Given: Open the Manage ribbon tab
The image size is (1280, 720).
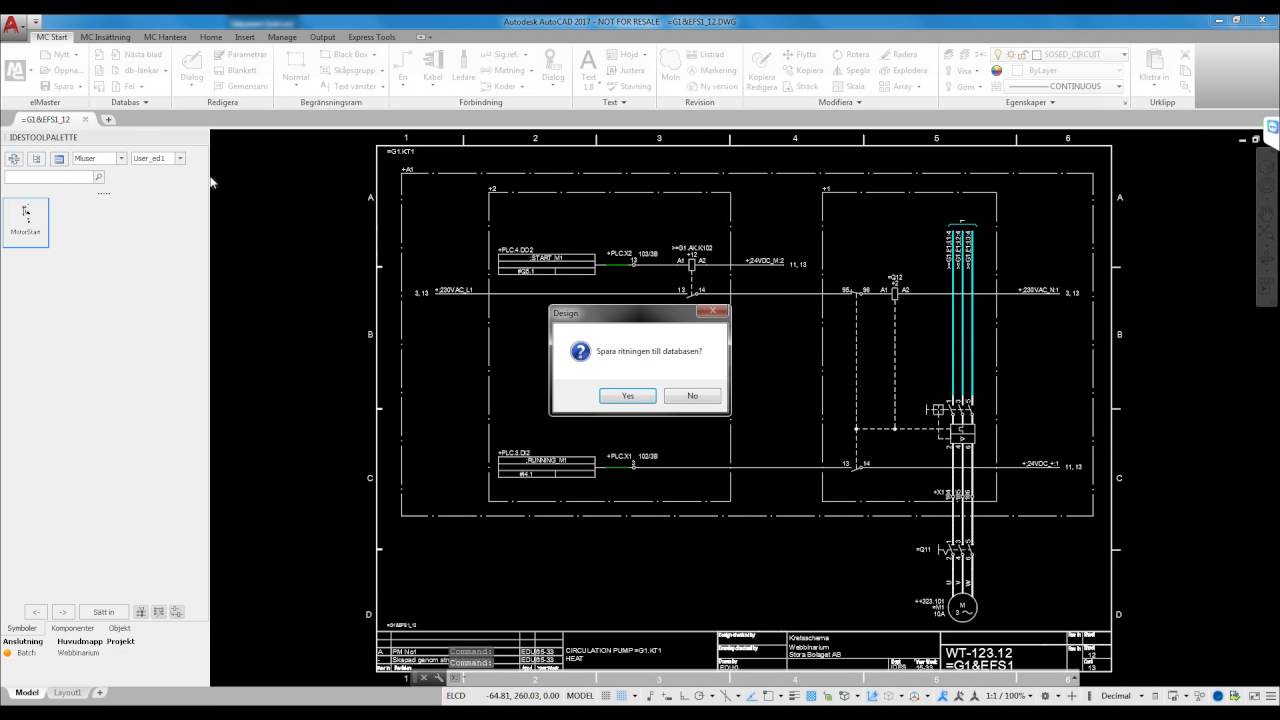Looking at the screenshot, I should pos(282,37).
